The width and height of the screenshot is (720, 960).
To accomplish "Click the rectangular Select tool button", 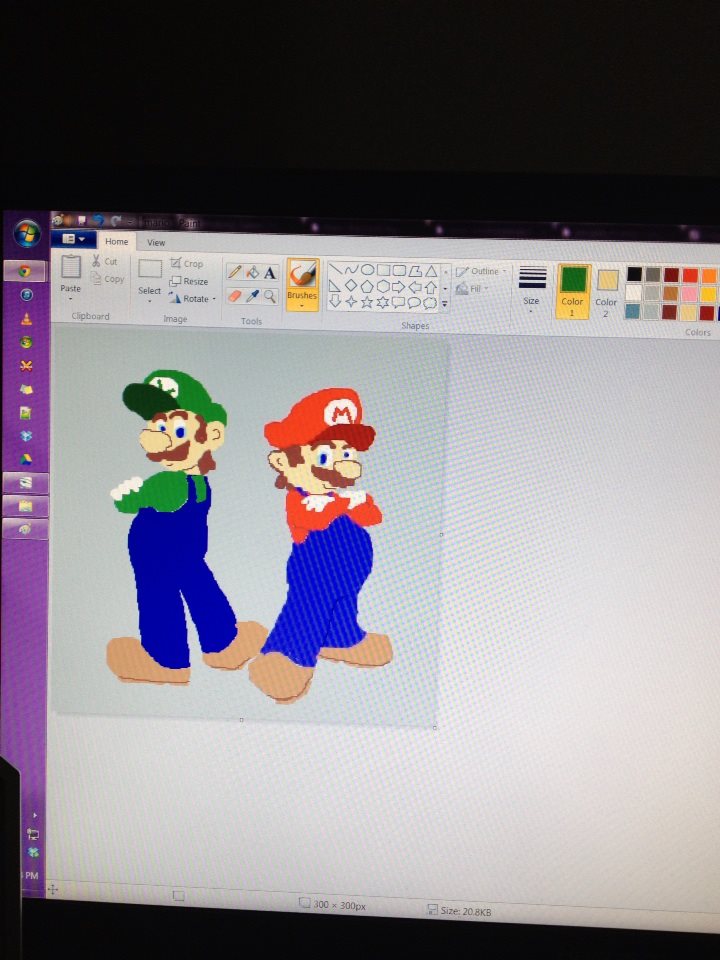I will (149, 269).
